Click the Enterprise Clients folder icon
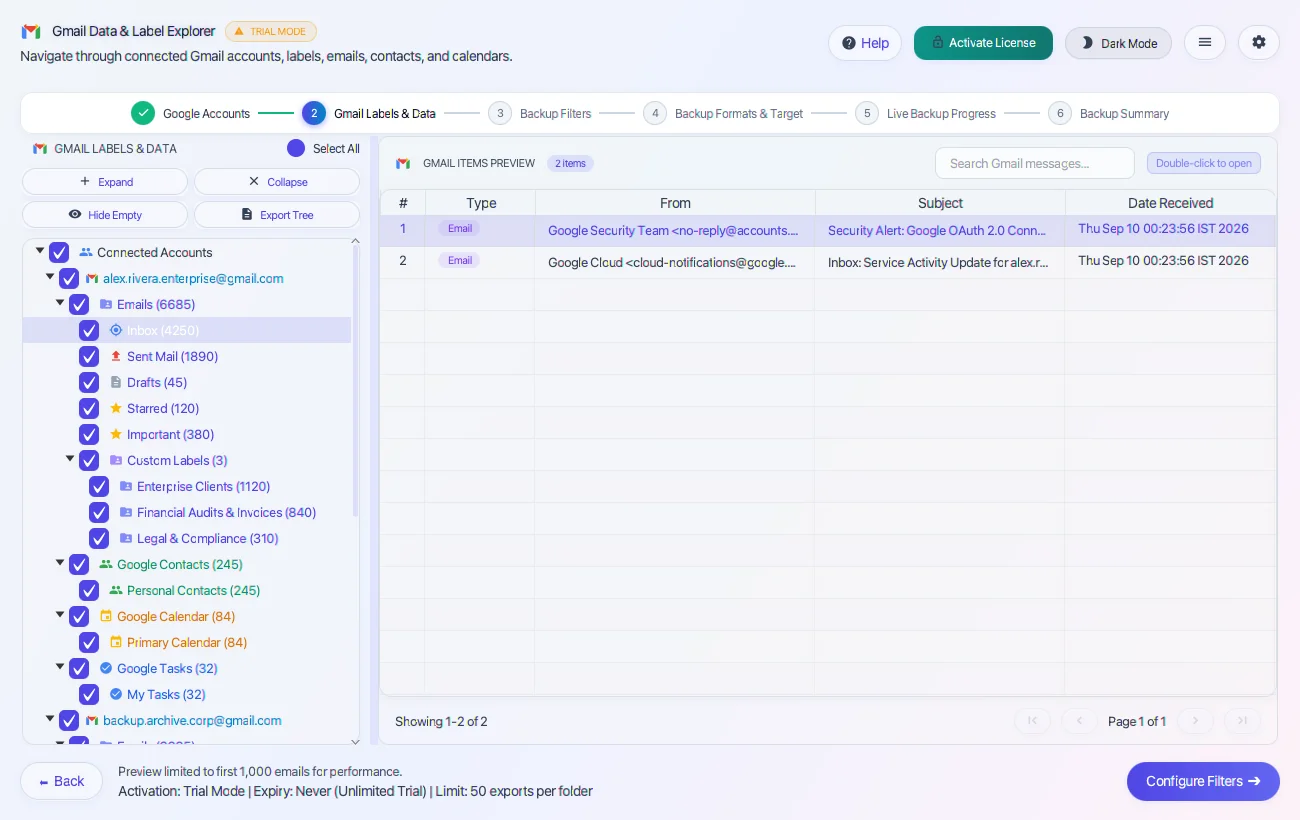 (x=125, y=486)
